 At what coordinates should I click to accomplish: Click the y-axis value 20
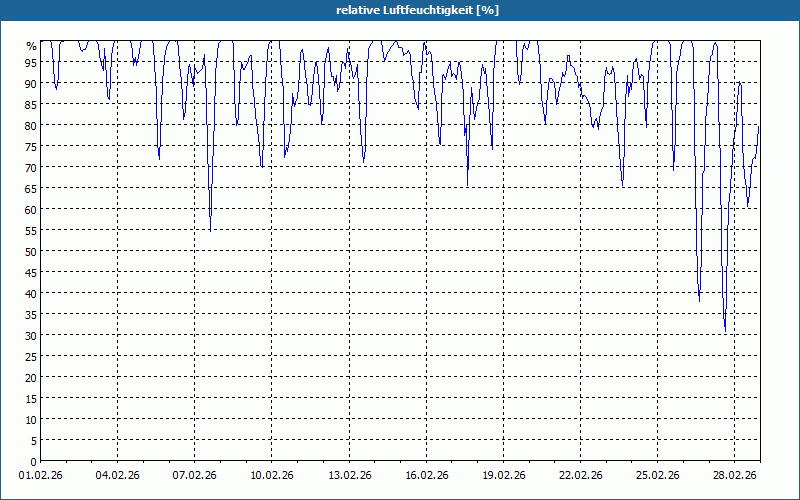coord(31,378)
